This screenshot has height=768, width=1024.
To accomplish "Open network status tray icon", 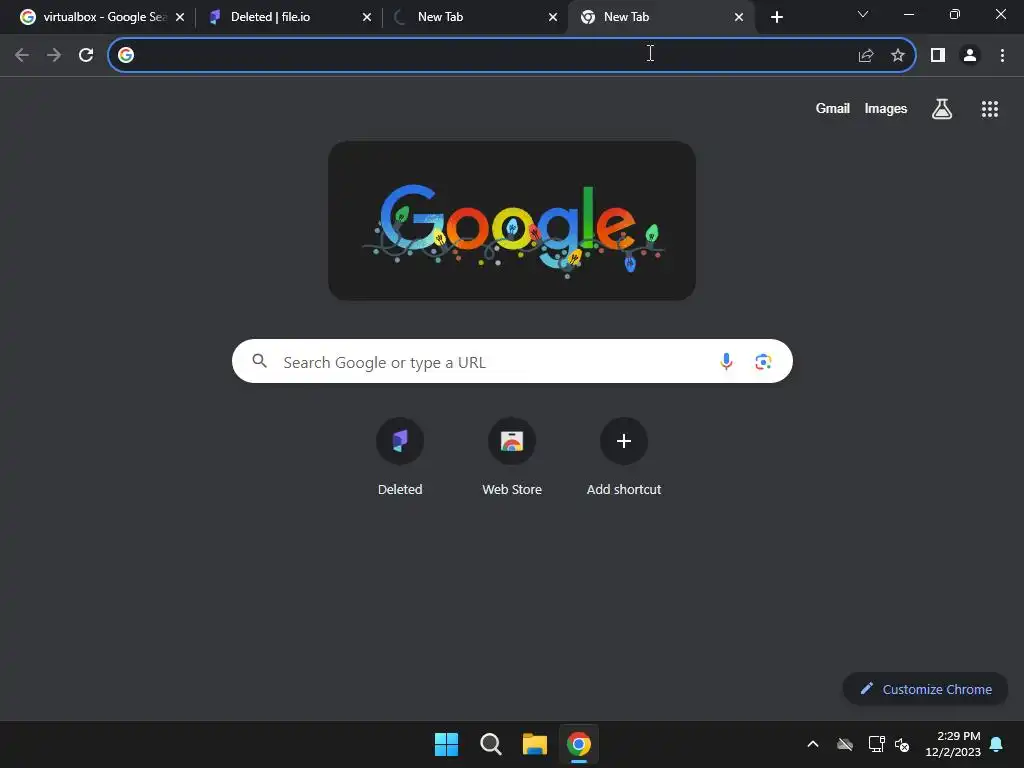I will click(x=876, y=744).
